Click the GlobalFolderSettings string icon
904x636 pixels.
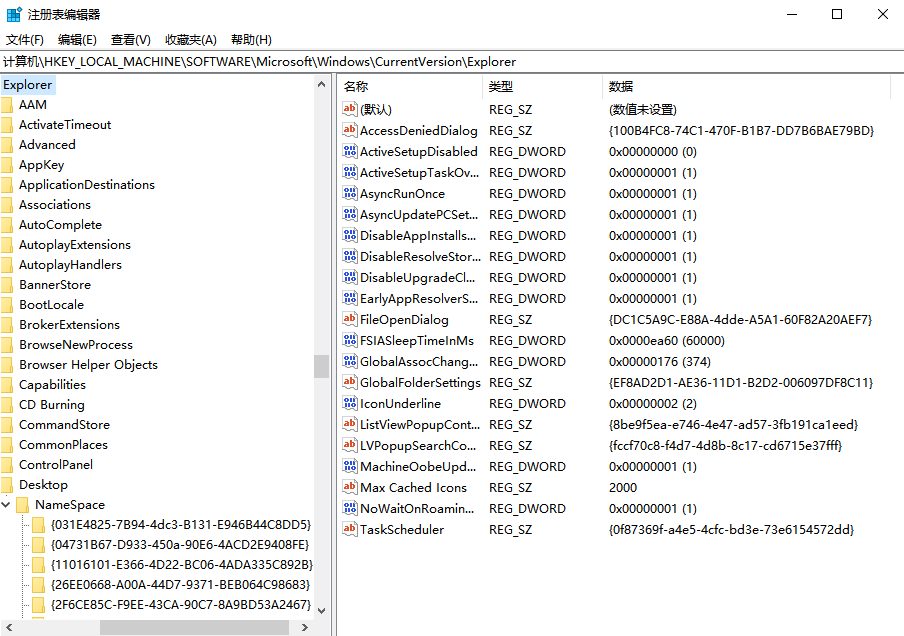pyautogui.click(x=349, y=382)
